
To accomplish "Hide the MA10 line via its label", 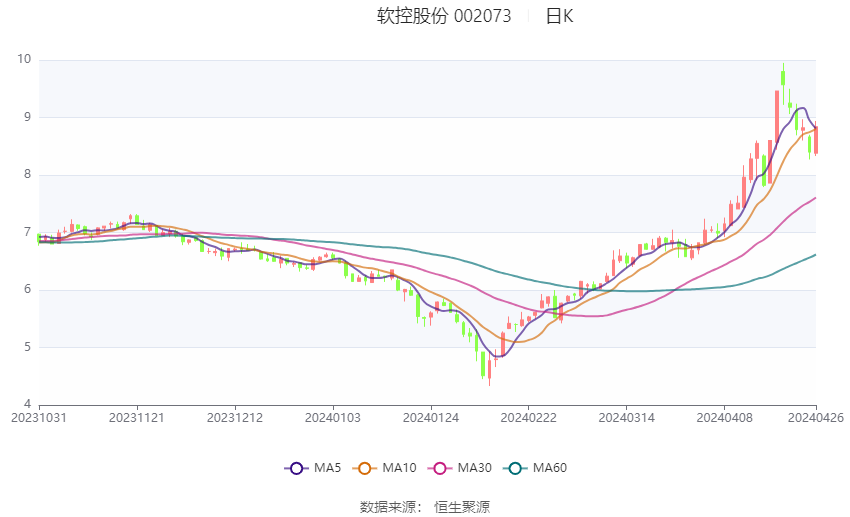I will tap(399, 468).
